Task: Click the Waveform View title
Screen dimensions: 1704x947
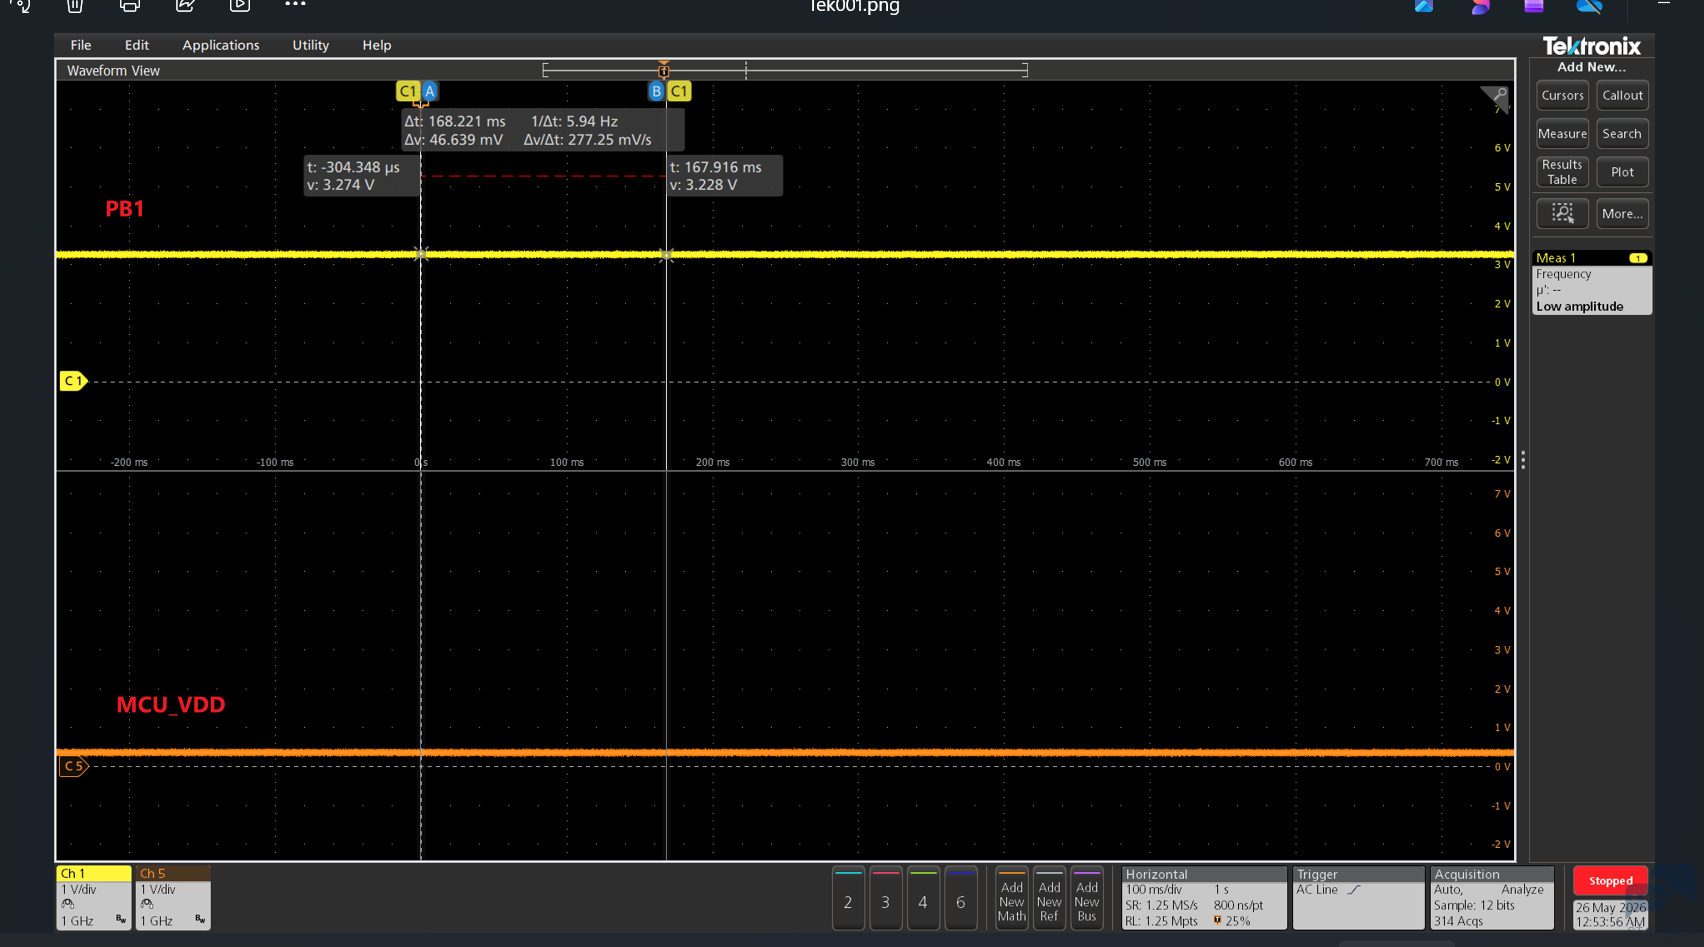Action: click(113, 71)
